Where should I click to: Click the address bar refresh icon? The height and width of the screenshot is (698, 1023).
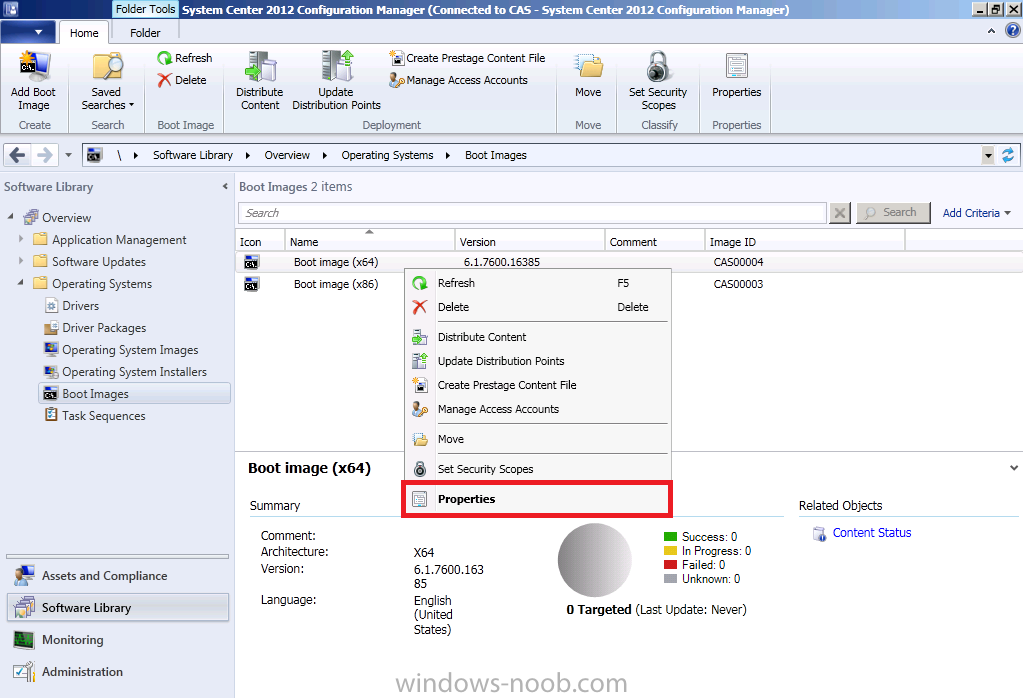pos(1008,155)
